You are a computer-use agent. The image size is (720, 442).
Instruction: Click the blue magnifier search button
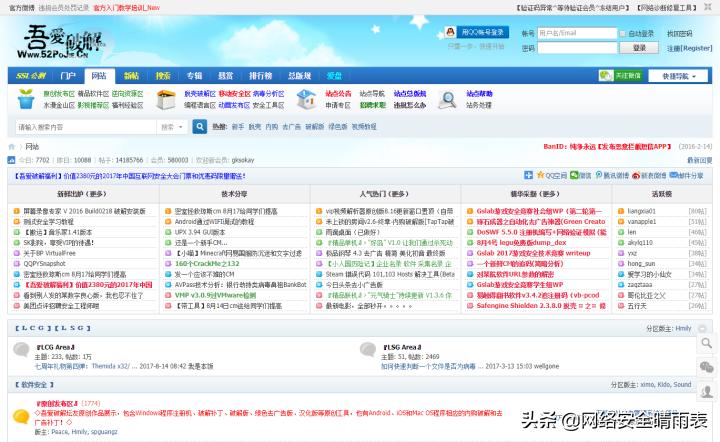[199, 127]
